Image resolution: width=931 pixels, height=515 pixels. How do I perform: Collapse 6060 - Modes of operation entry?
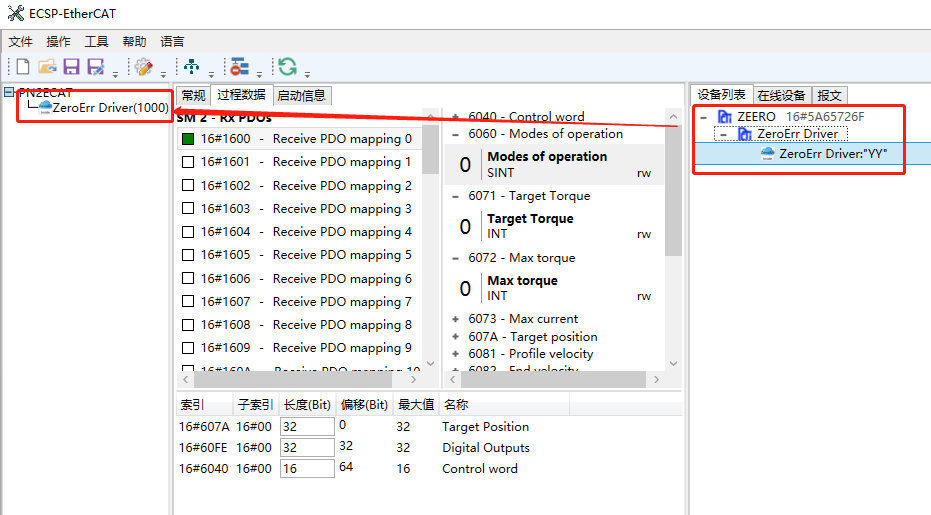click(x=455, y=134)
